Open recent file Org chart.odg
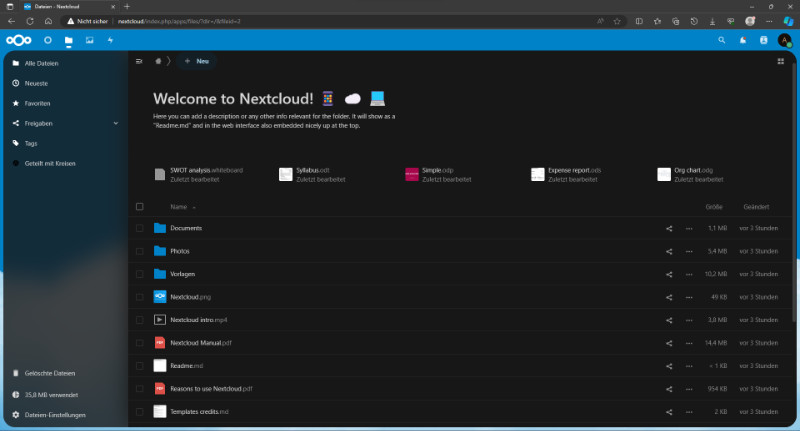This screenshot has width=800, height=431. click(x=691, y=174)
